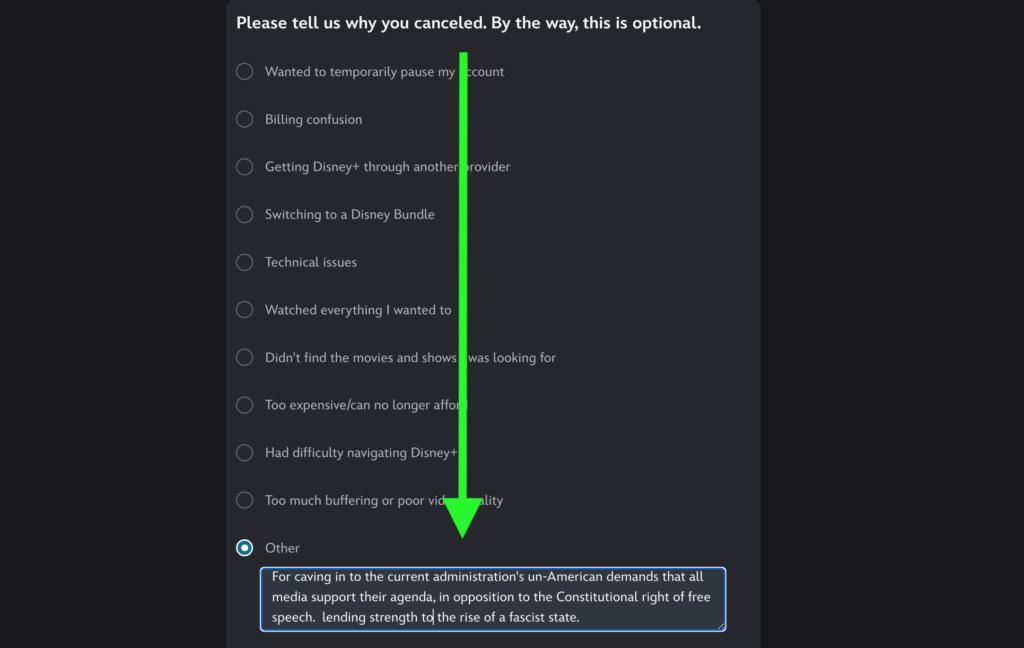
Task: Click the 'Please tell us why you canceled' heading
Action: pos(468,23)
